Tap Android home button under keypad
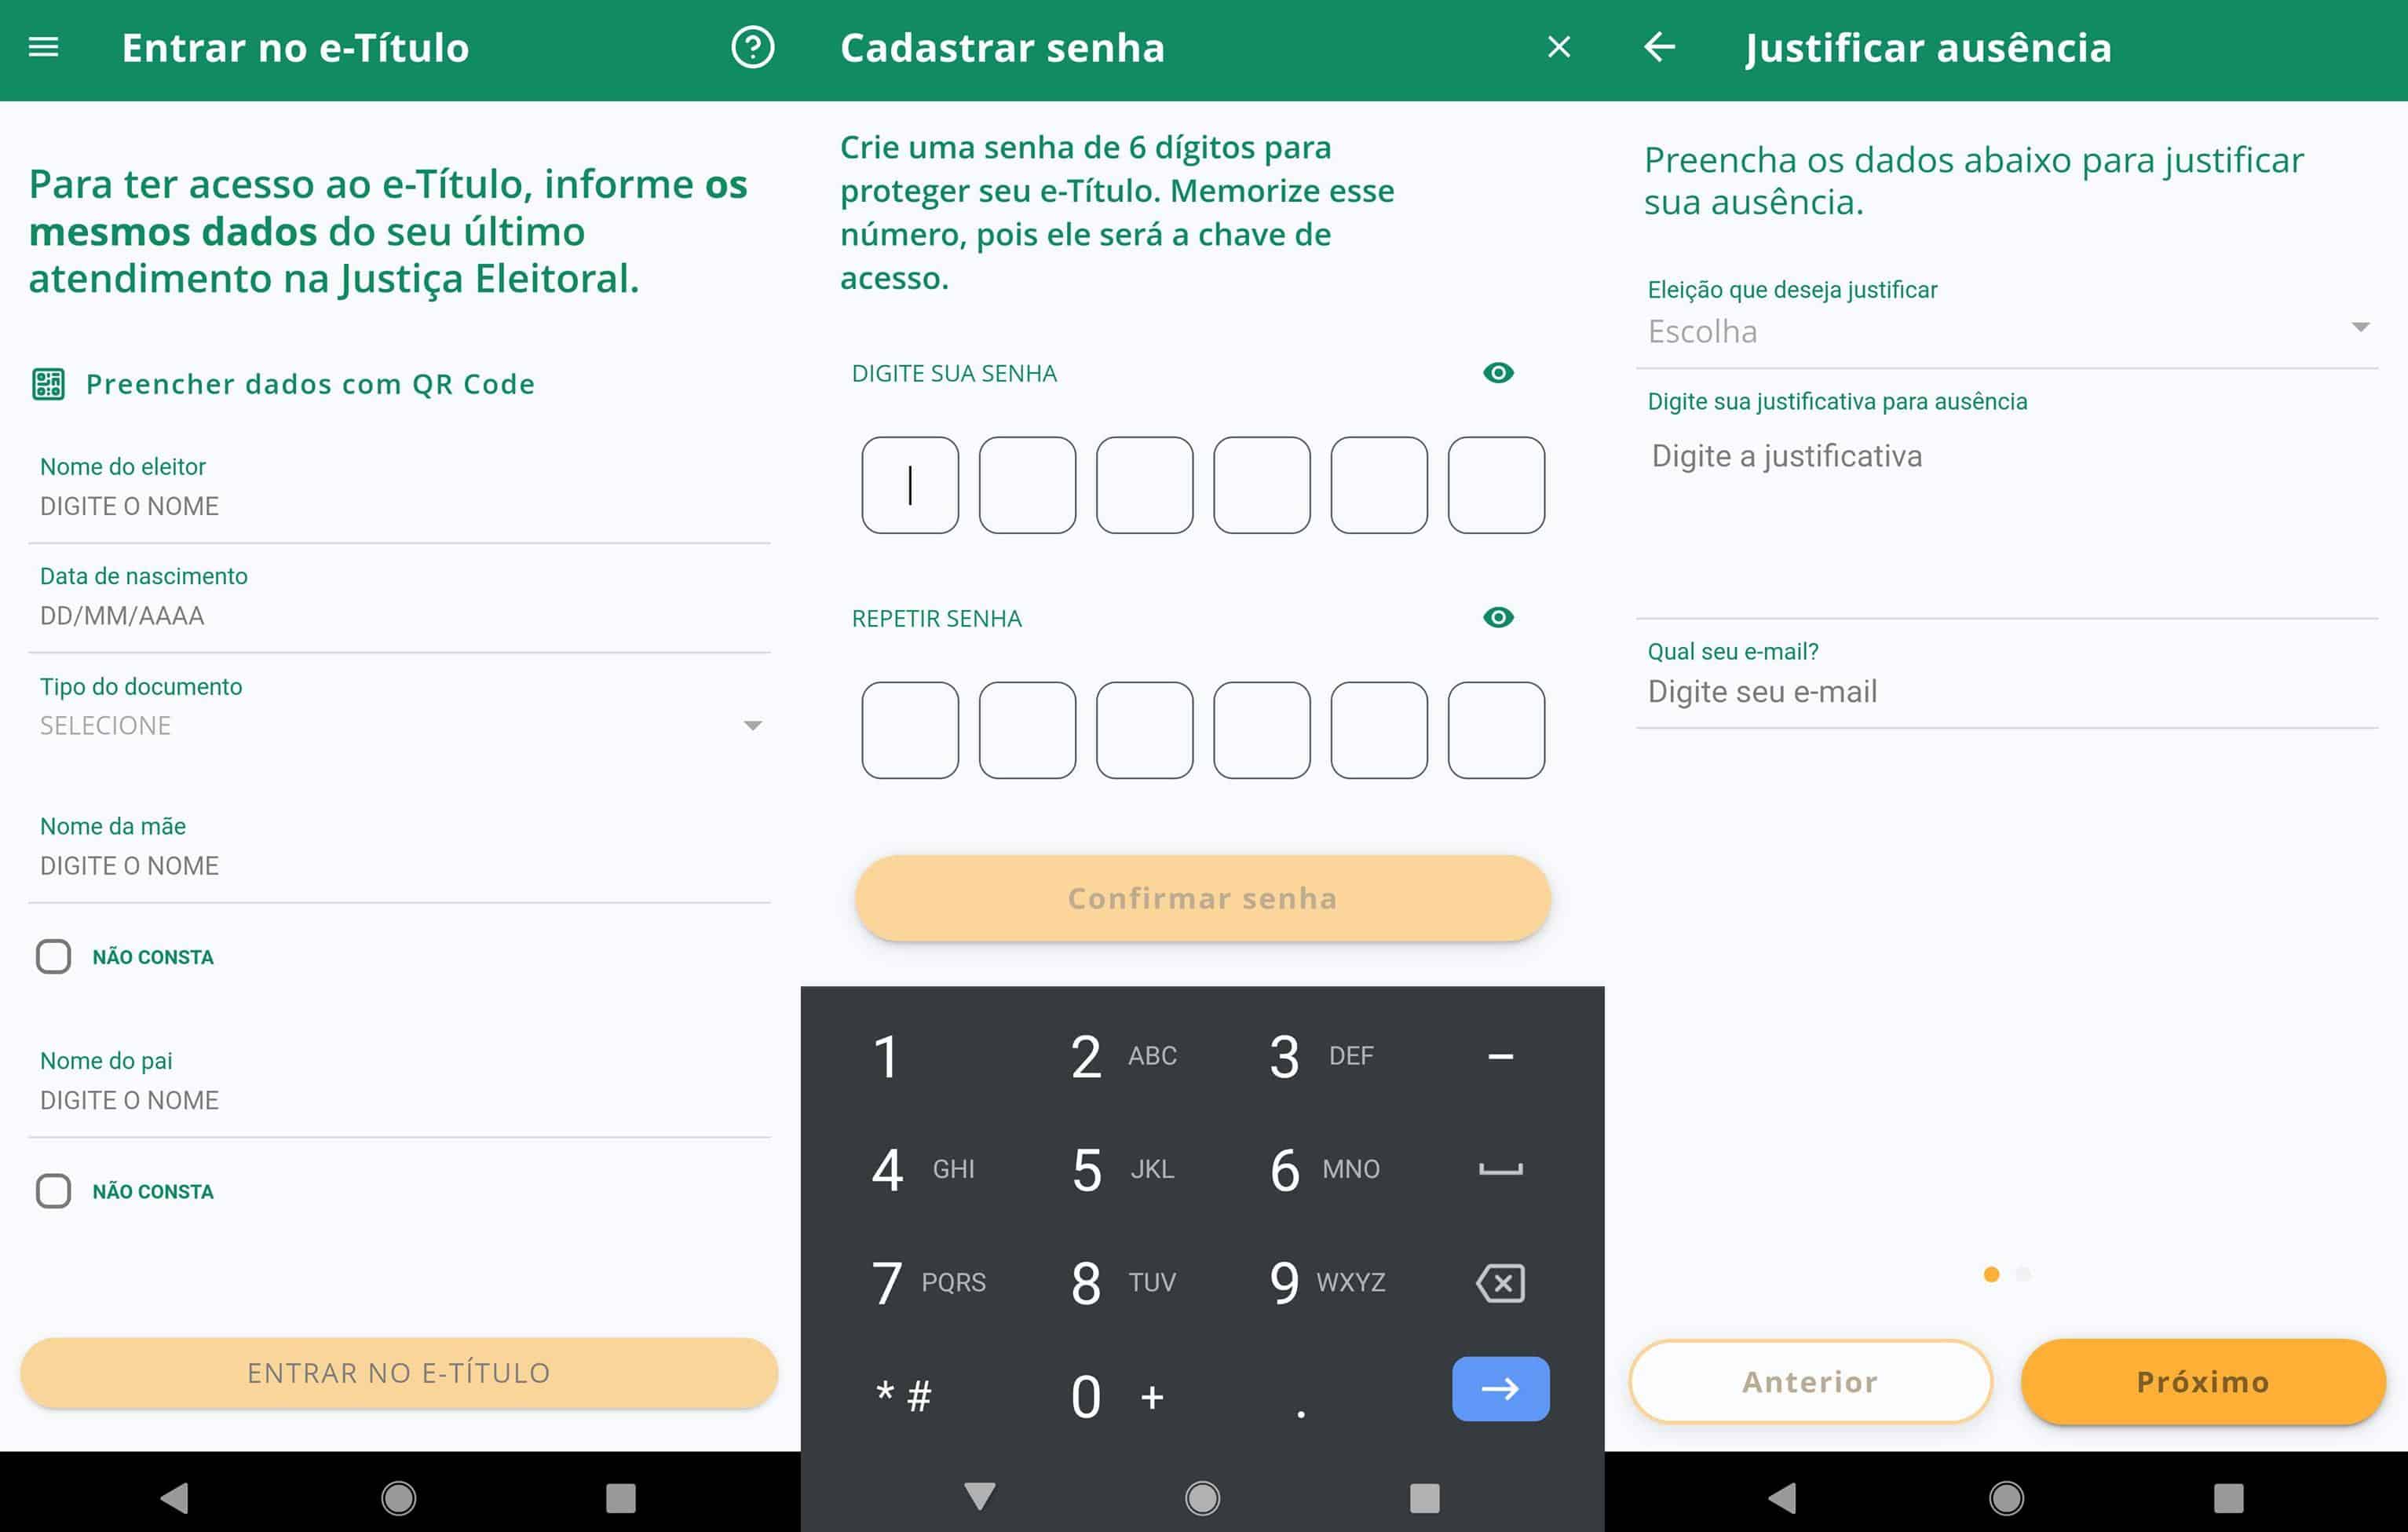Screen dimensions: 2408x1532 point(1202,1497)
